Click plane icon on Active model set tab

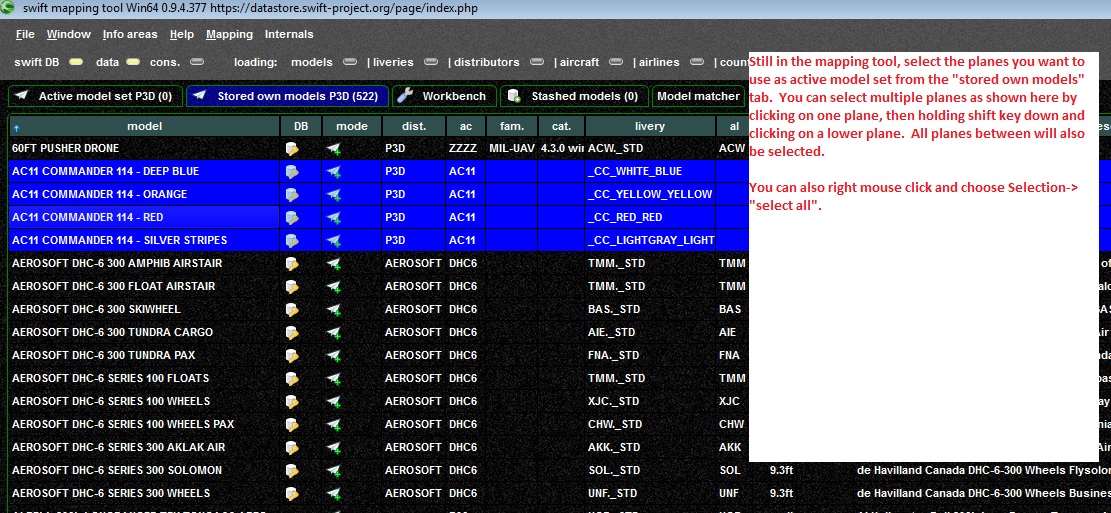(x=23, y=96)
